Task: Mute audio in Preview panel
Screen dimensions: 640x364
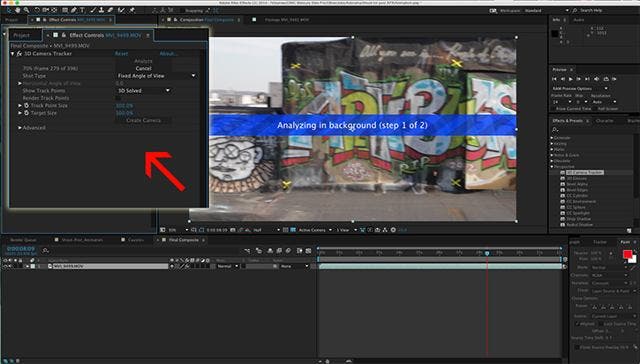Action: click(596, 79)
